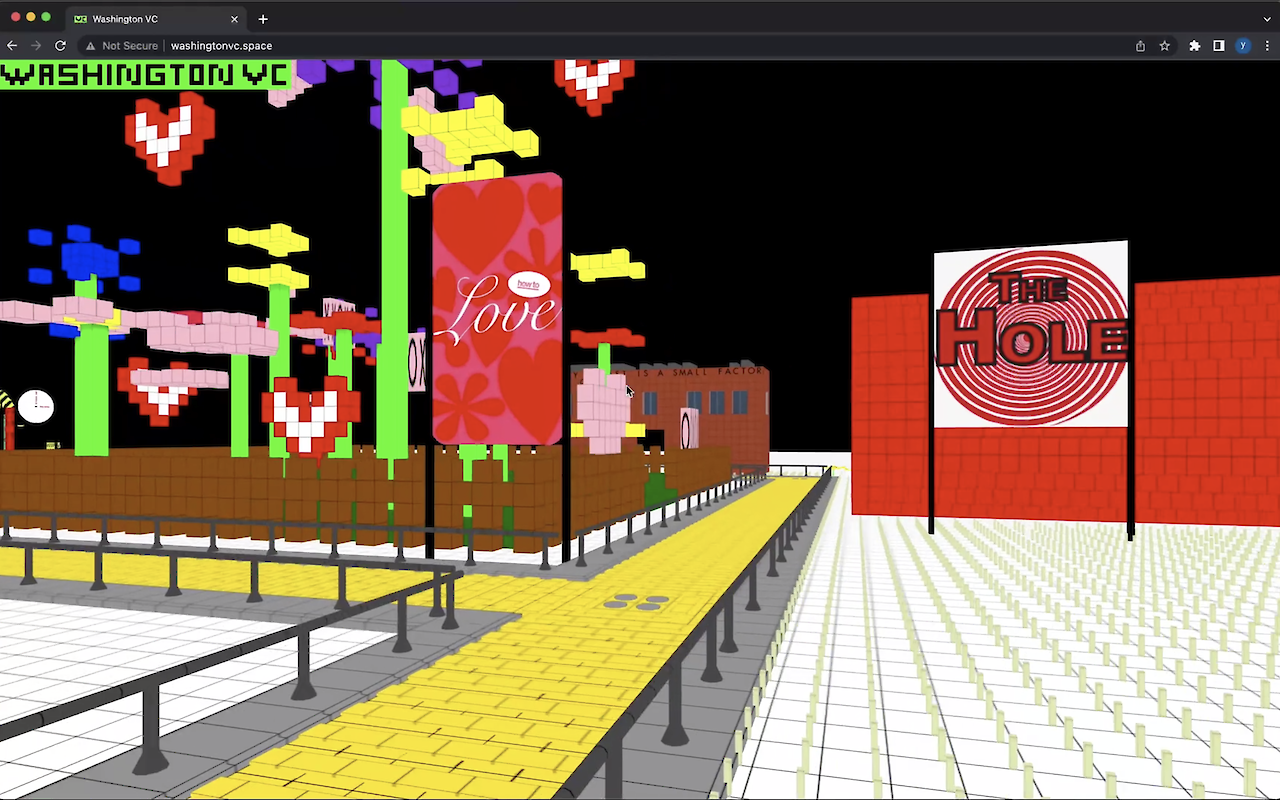
Task: Click the round dots on yellow path
Action: tap(637, 601)
